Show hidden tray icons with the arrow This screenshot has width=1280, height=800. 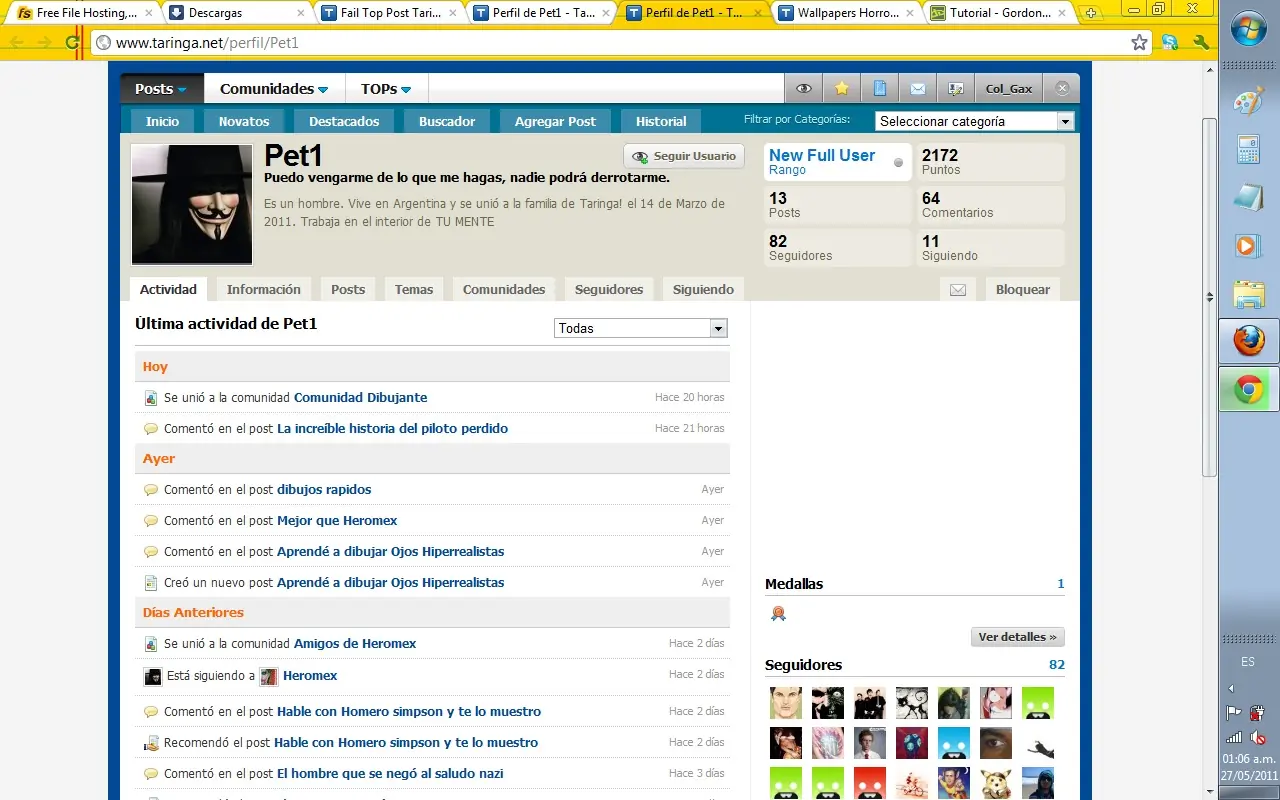1231,688
